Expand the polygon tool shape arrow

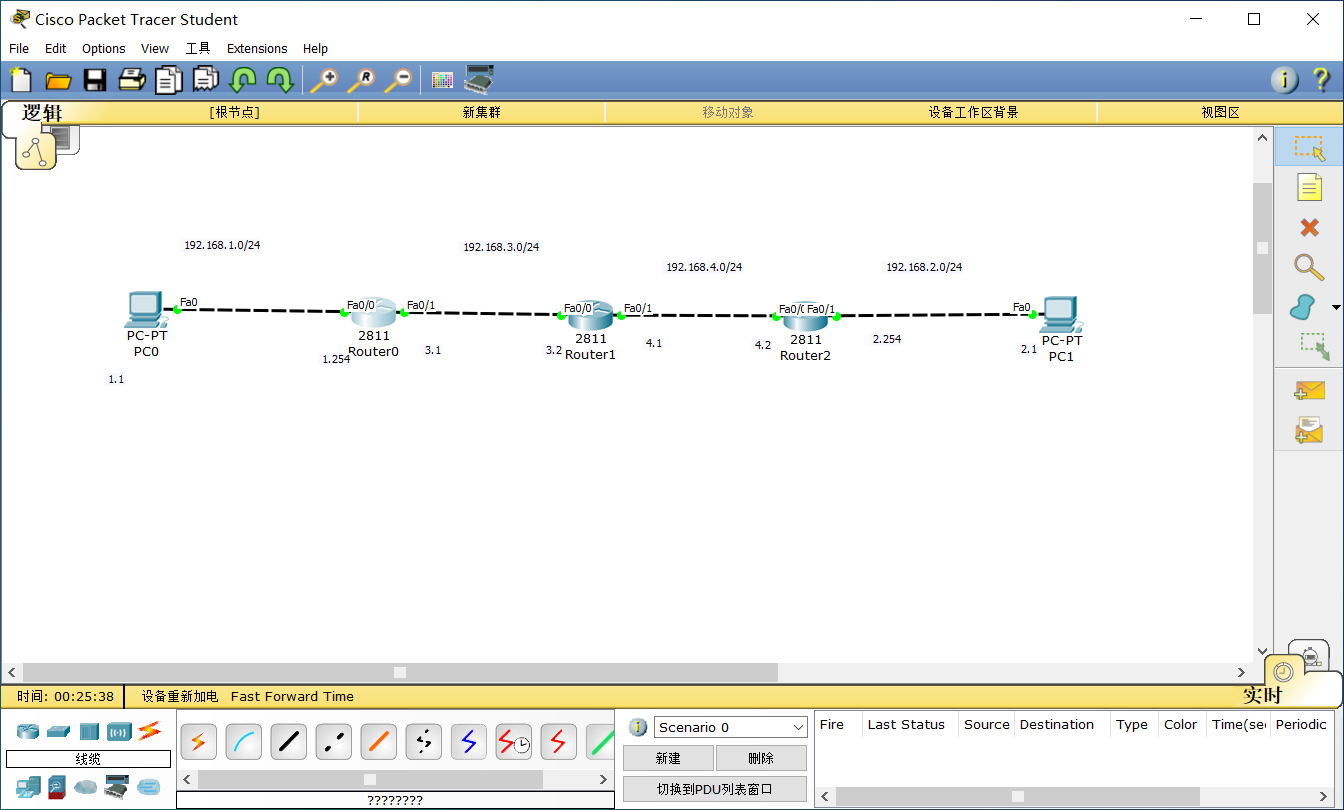coord(1335,307)
